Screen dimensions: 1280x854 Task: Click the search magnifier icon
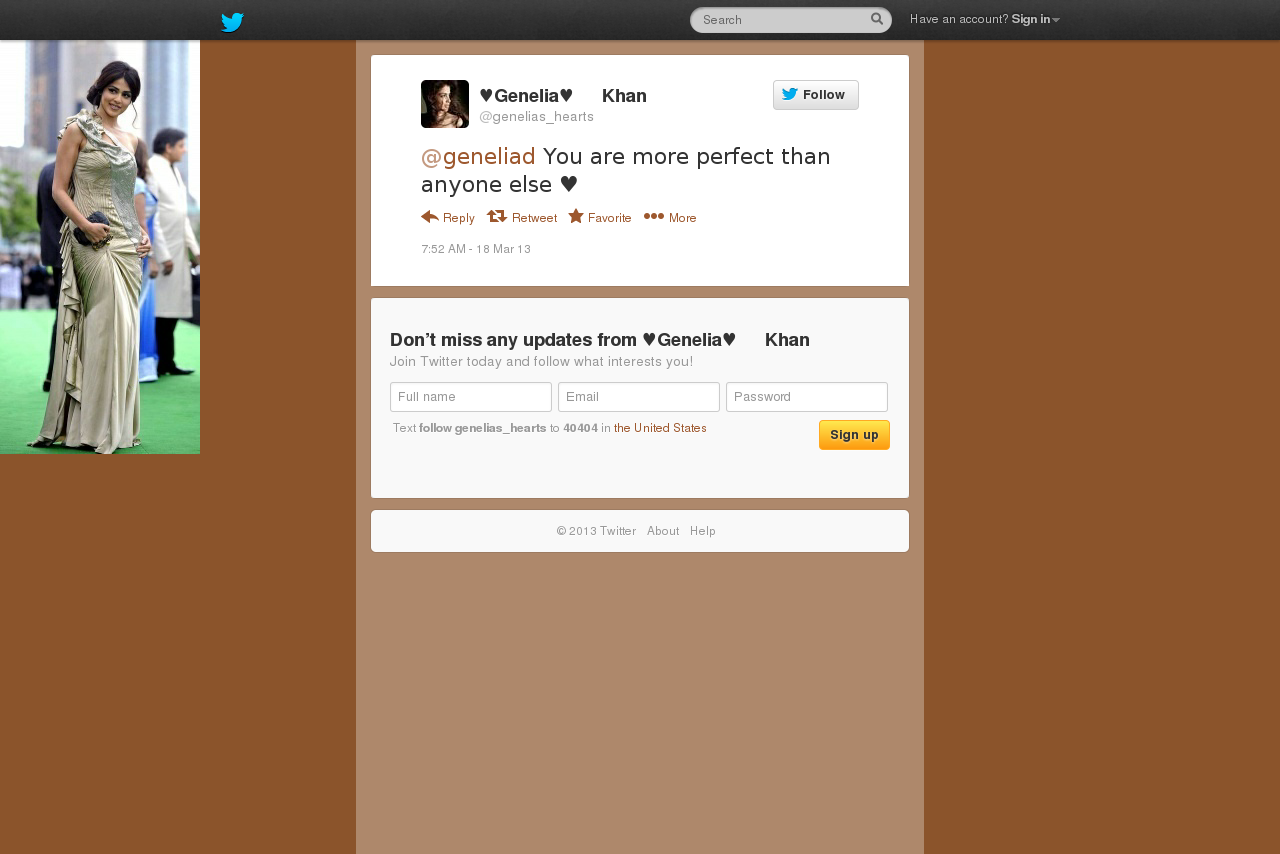[877, 19]
